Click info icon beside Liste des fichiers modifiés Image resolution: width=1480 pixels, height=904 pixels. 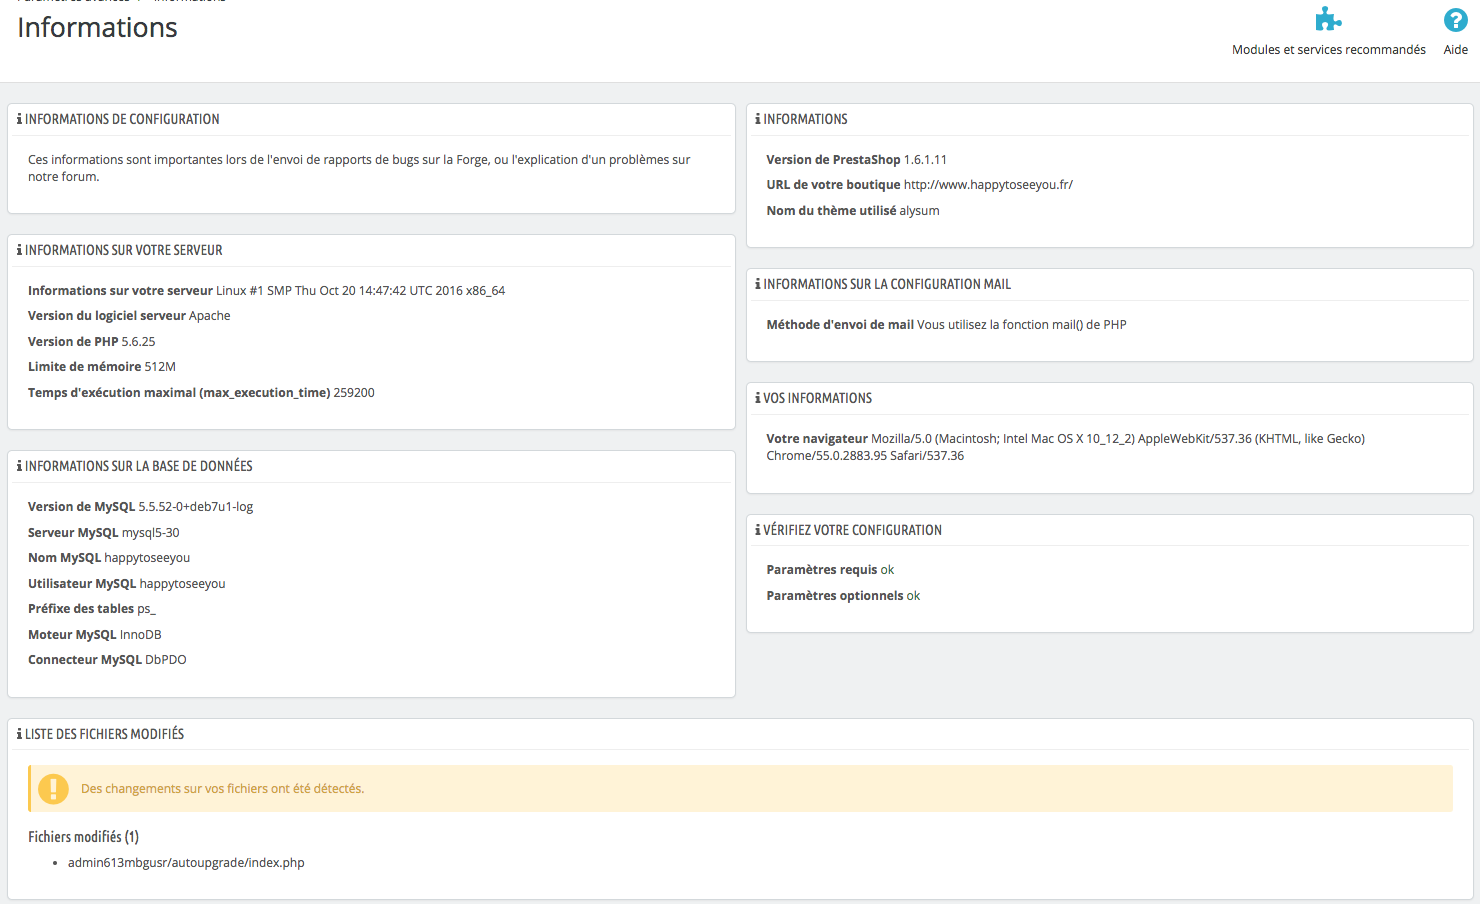[x=19, y=734]
